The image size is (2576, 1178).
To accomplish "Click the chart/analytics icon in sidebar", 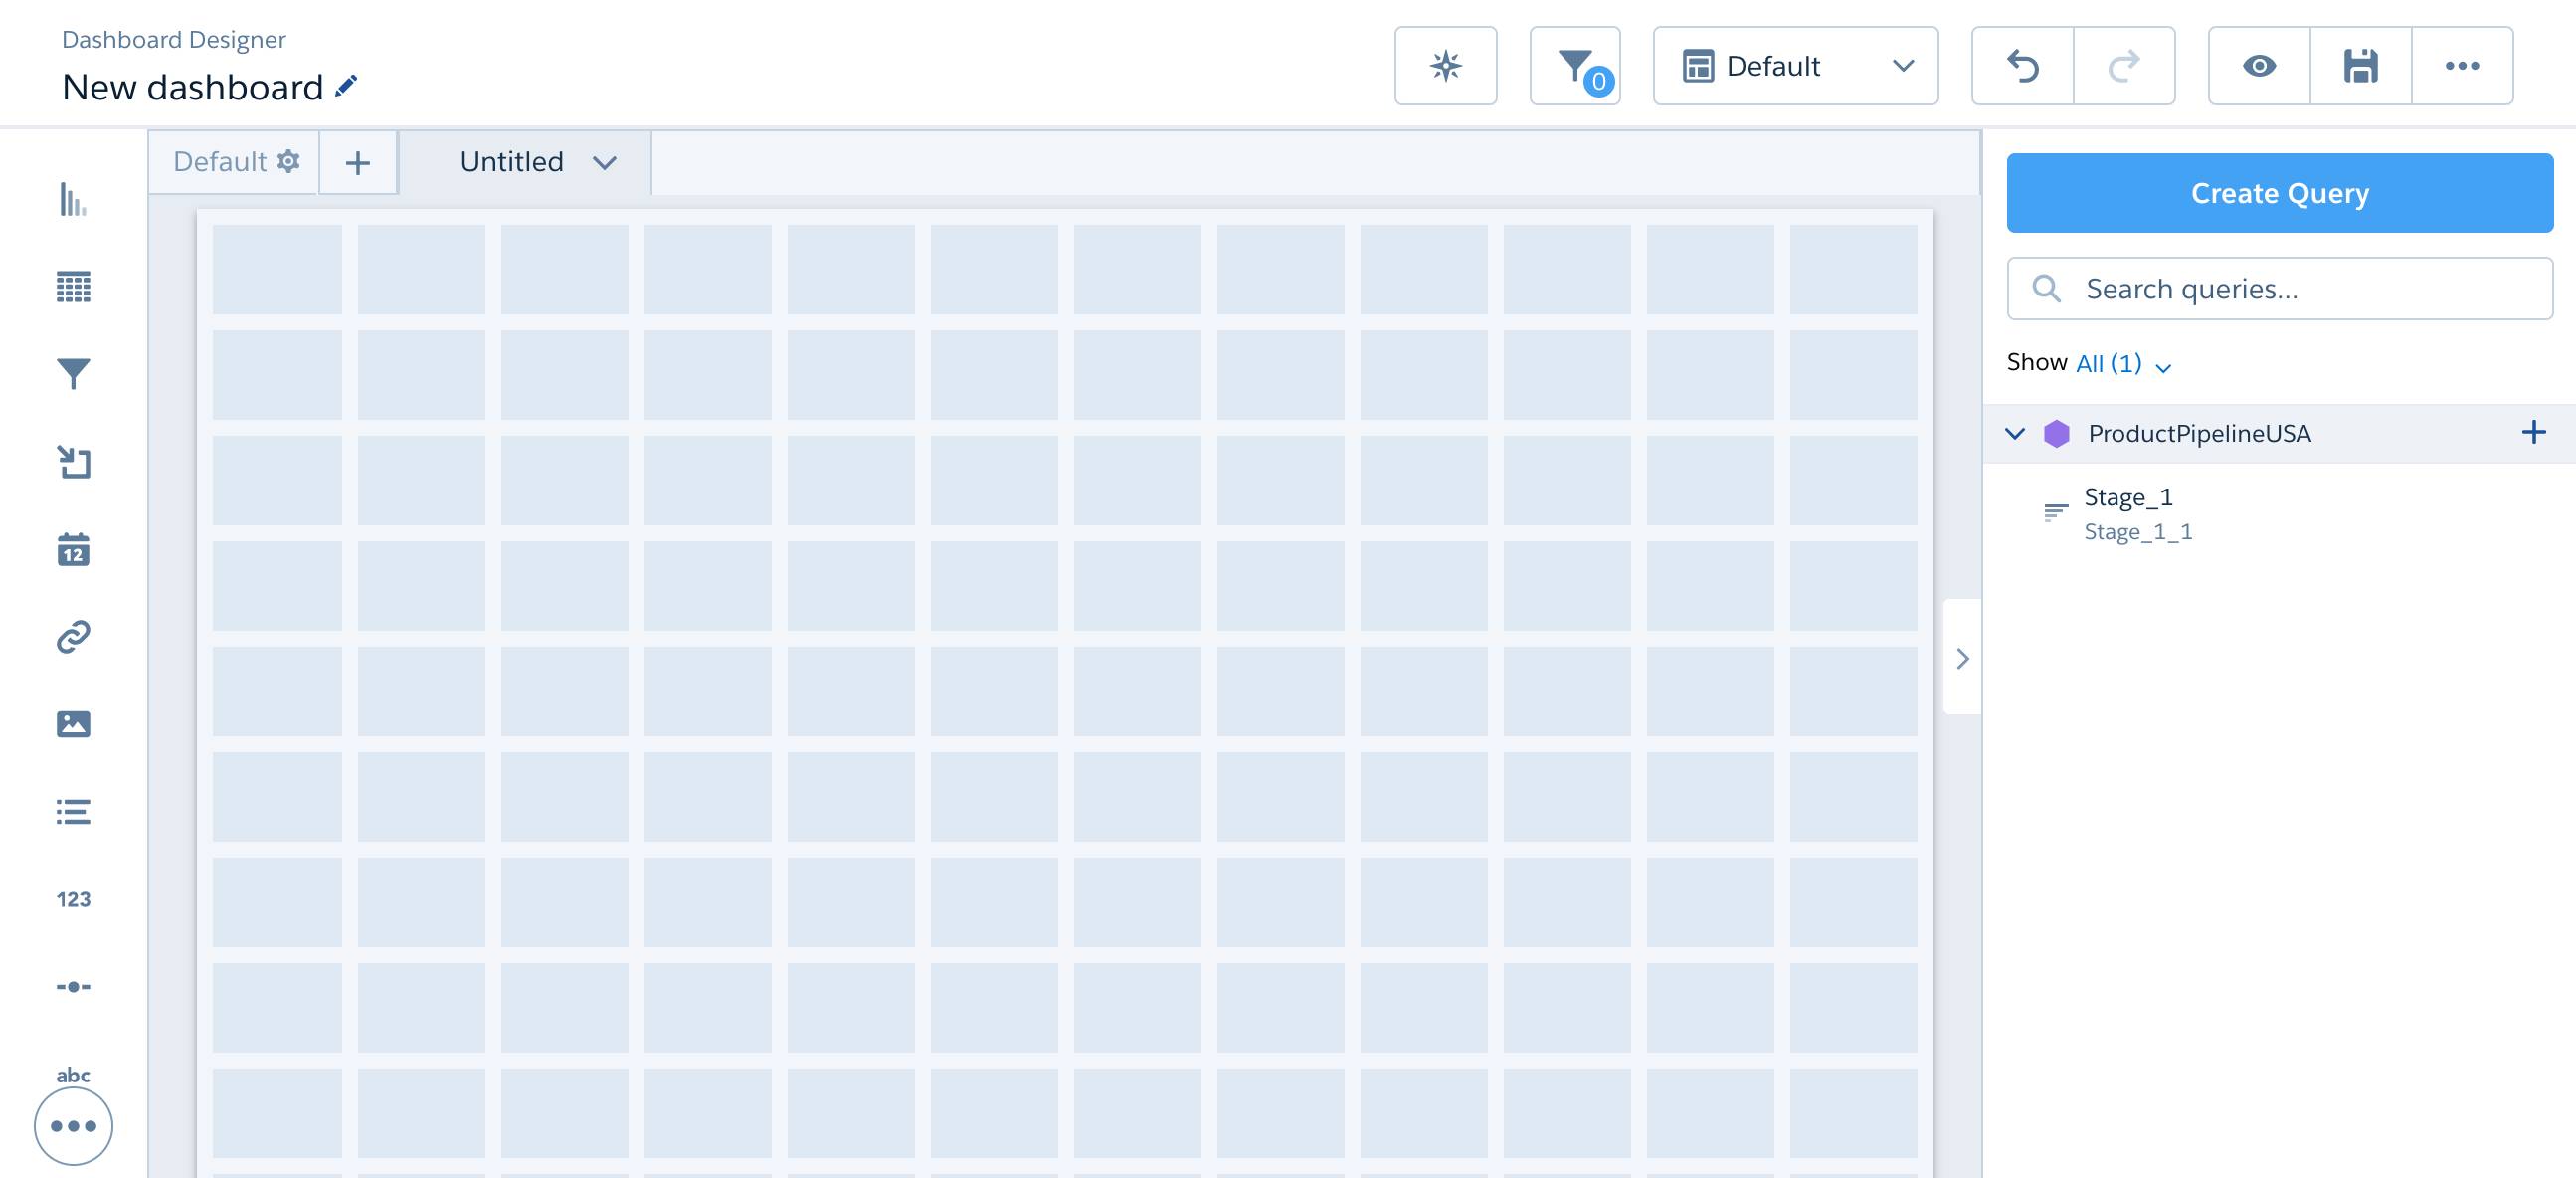I will click(74, 197).
